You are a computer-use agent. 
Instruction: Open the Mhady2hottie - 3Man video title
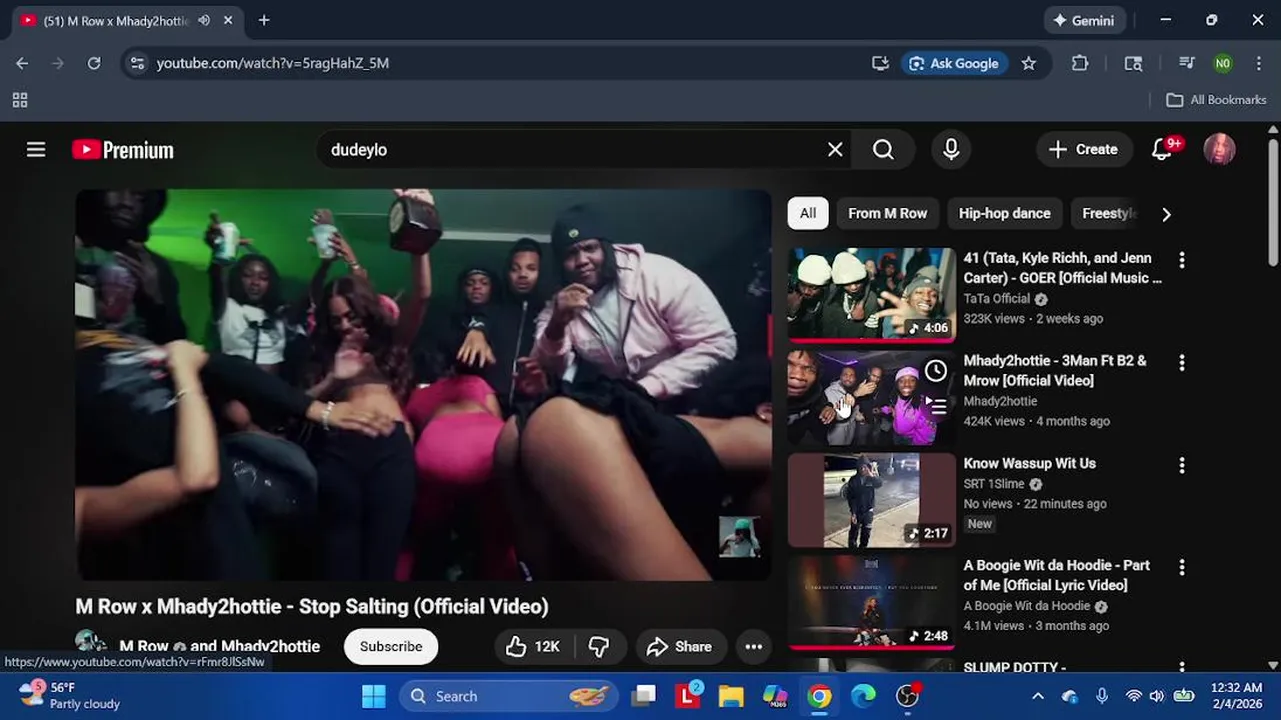click(x=1055, y=370)
